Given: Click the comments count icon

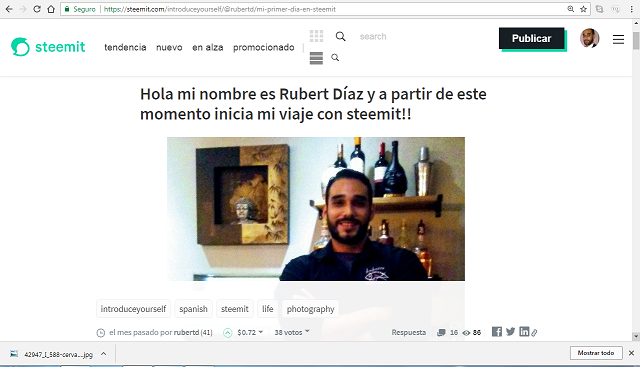Looking at the screenshot, I should click(x=441, y=333).
